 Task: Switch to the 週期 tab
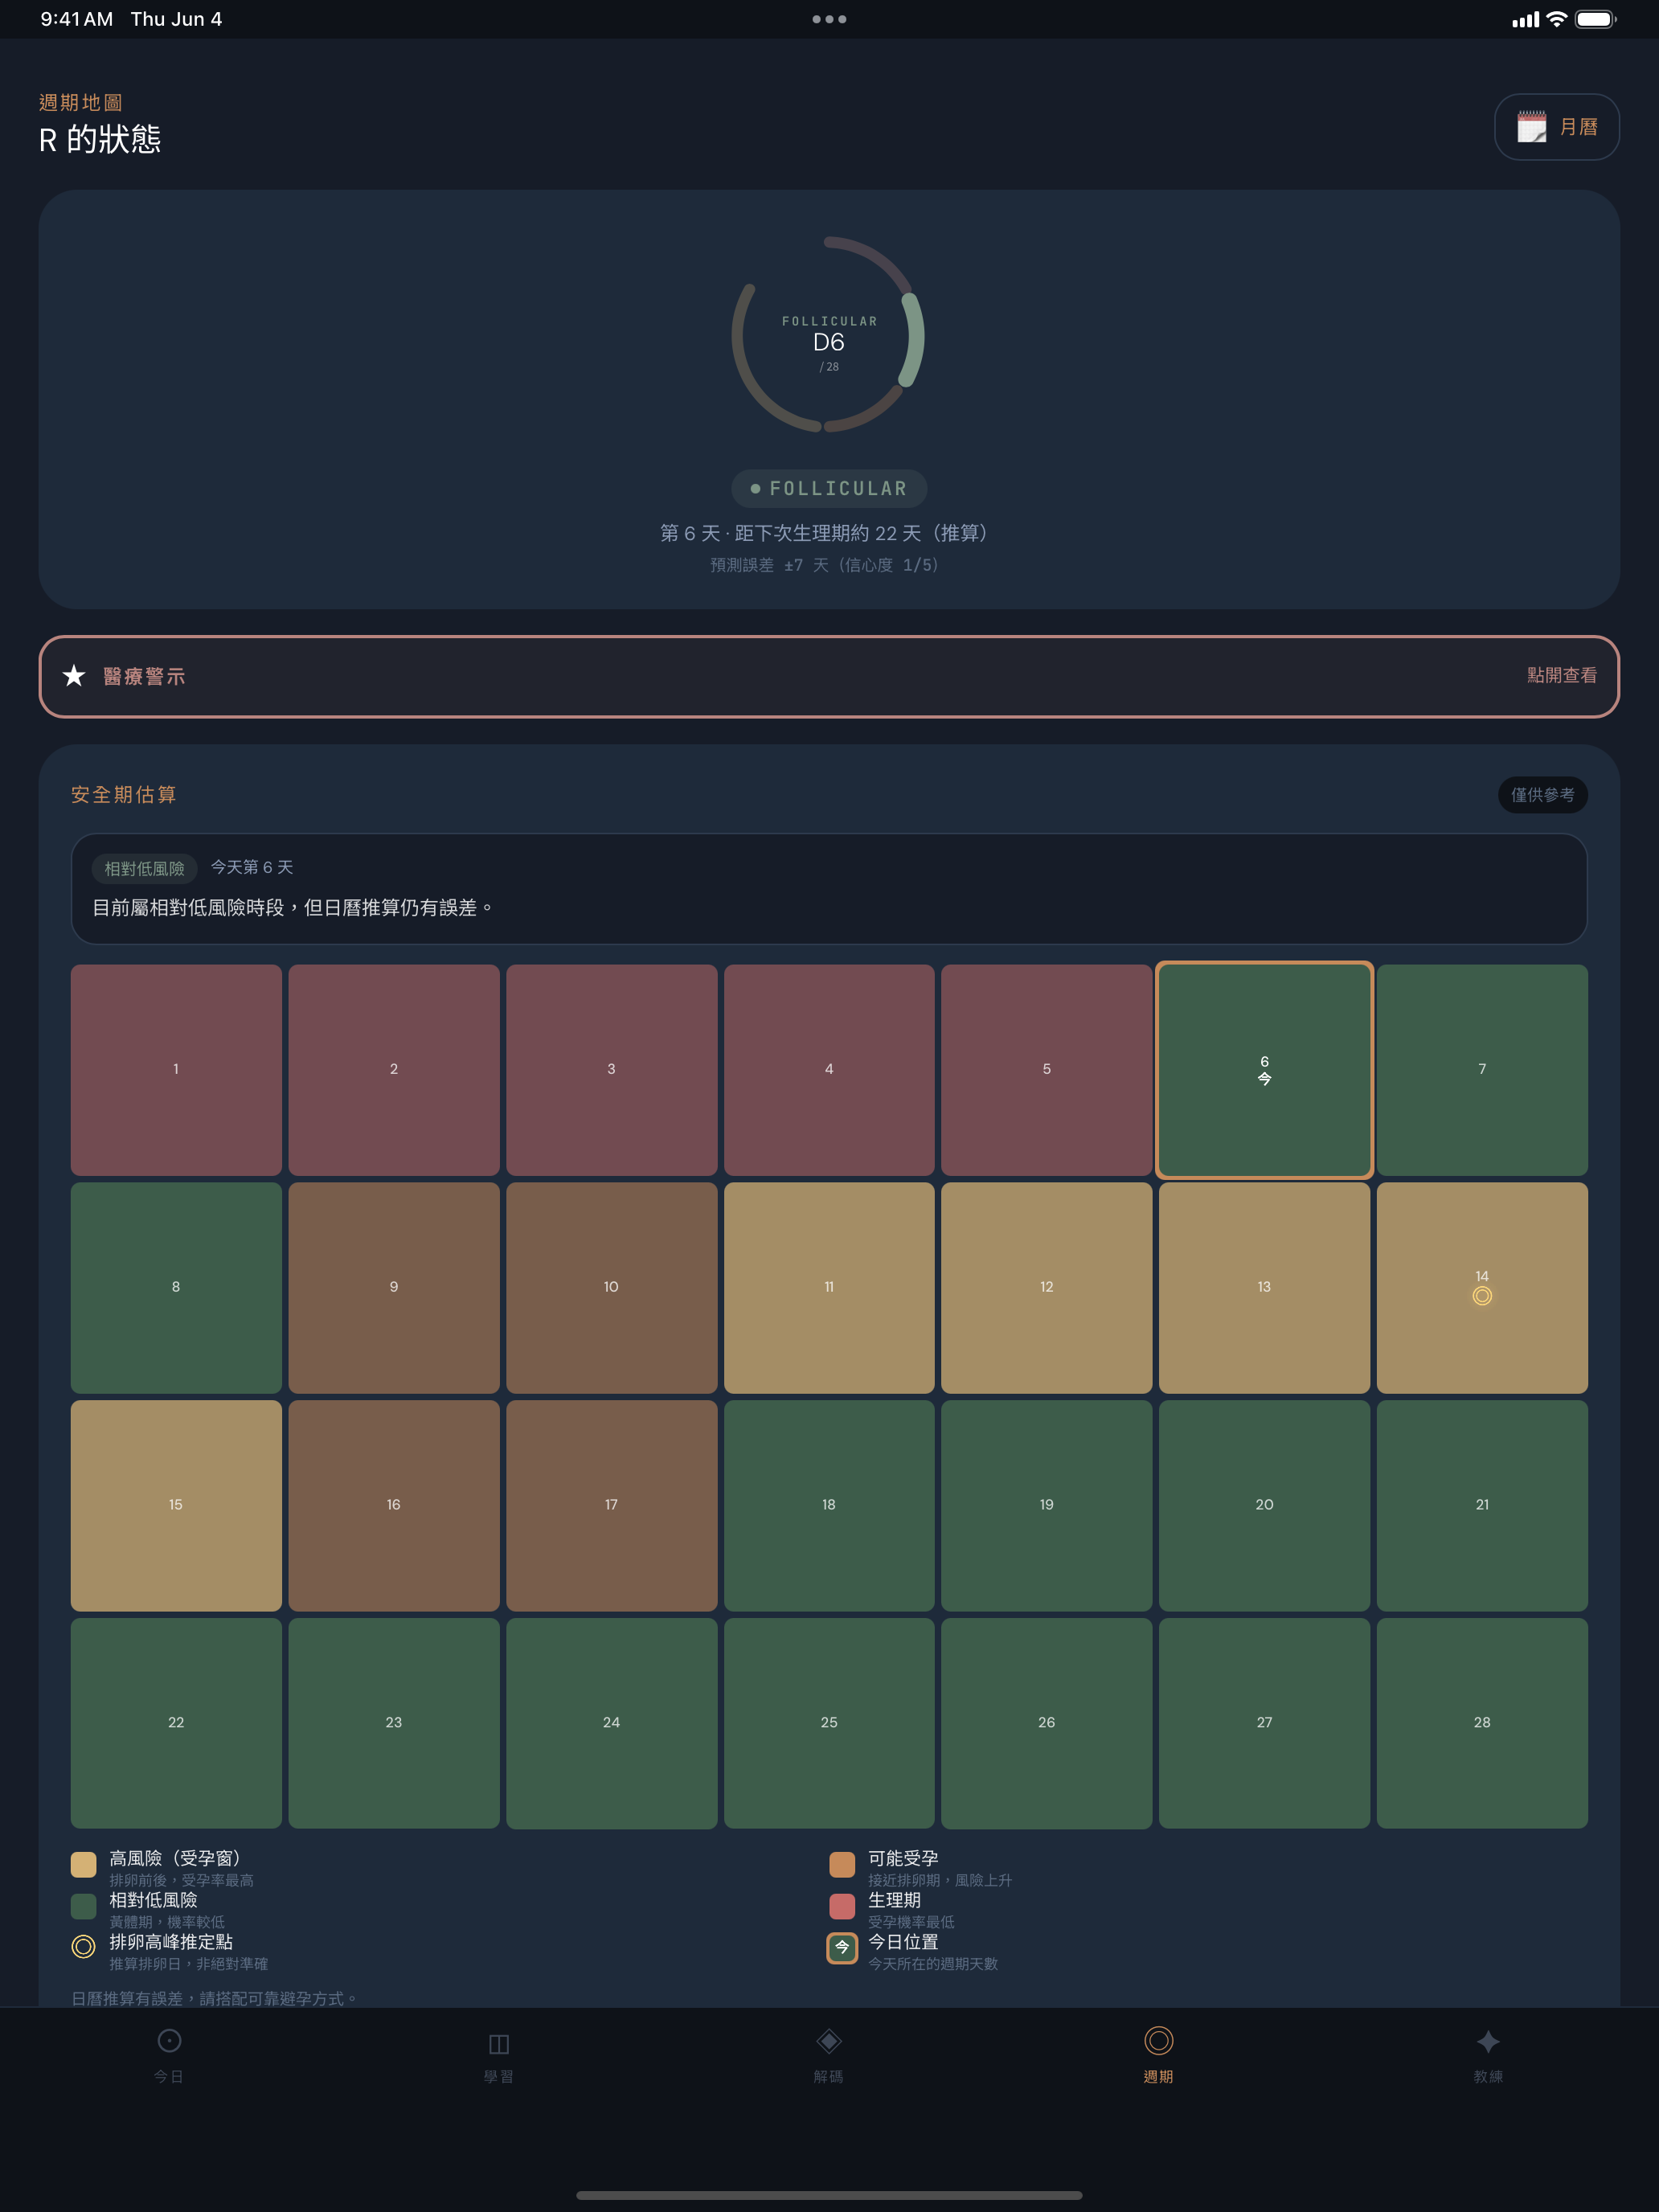pyautogui.click(x=1158, y=2056)
